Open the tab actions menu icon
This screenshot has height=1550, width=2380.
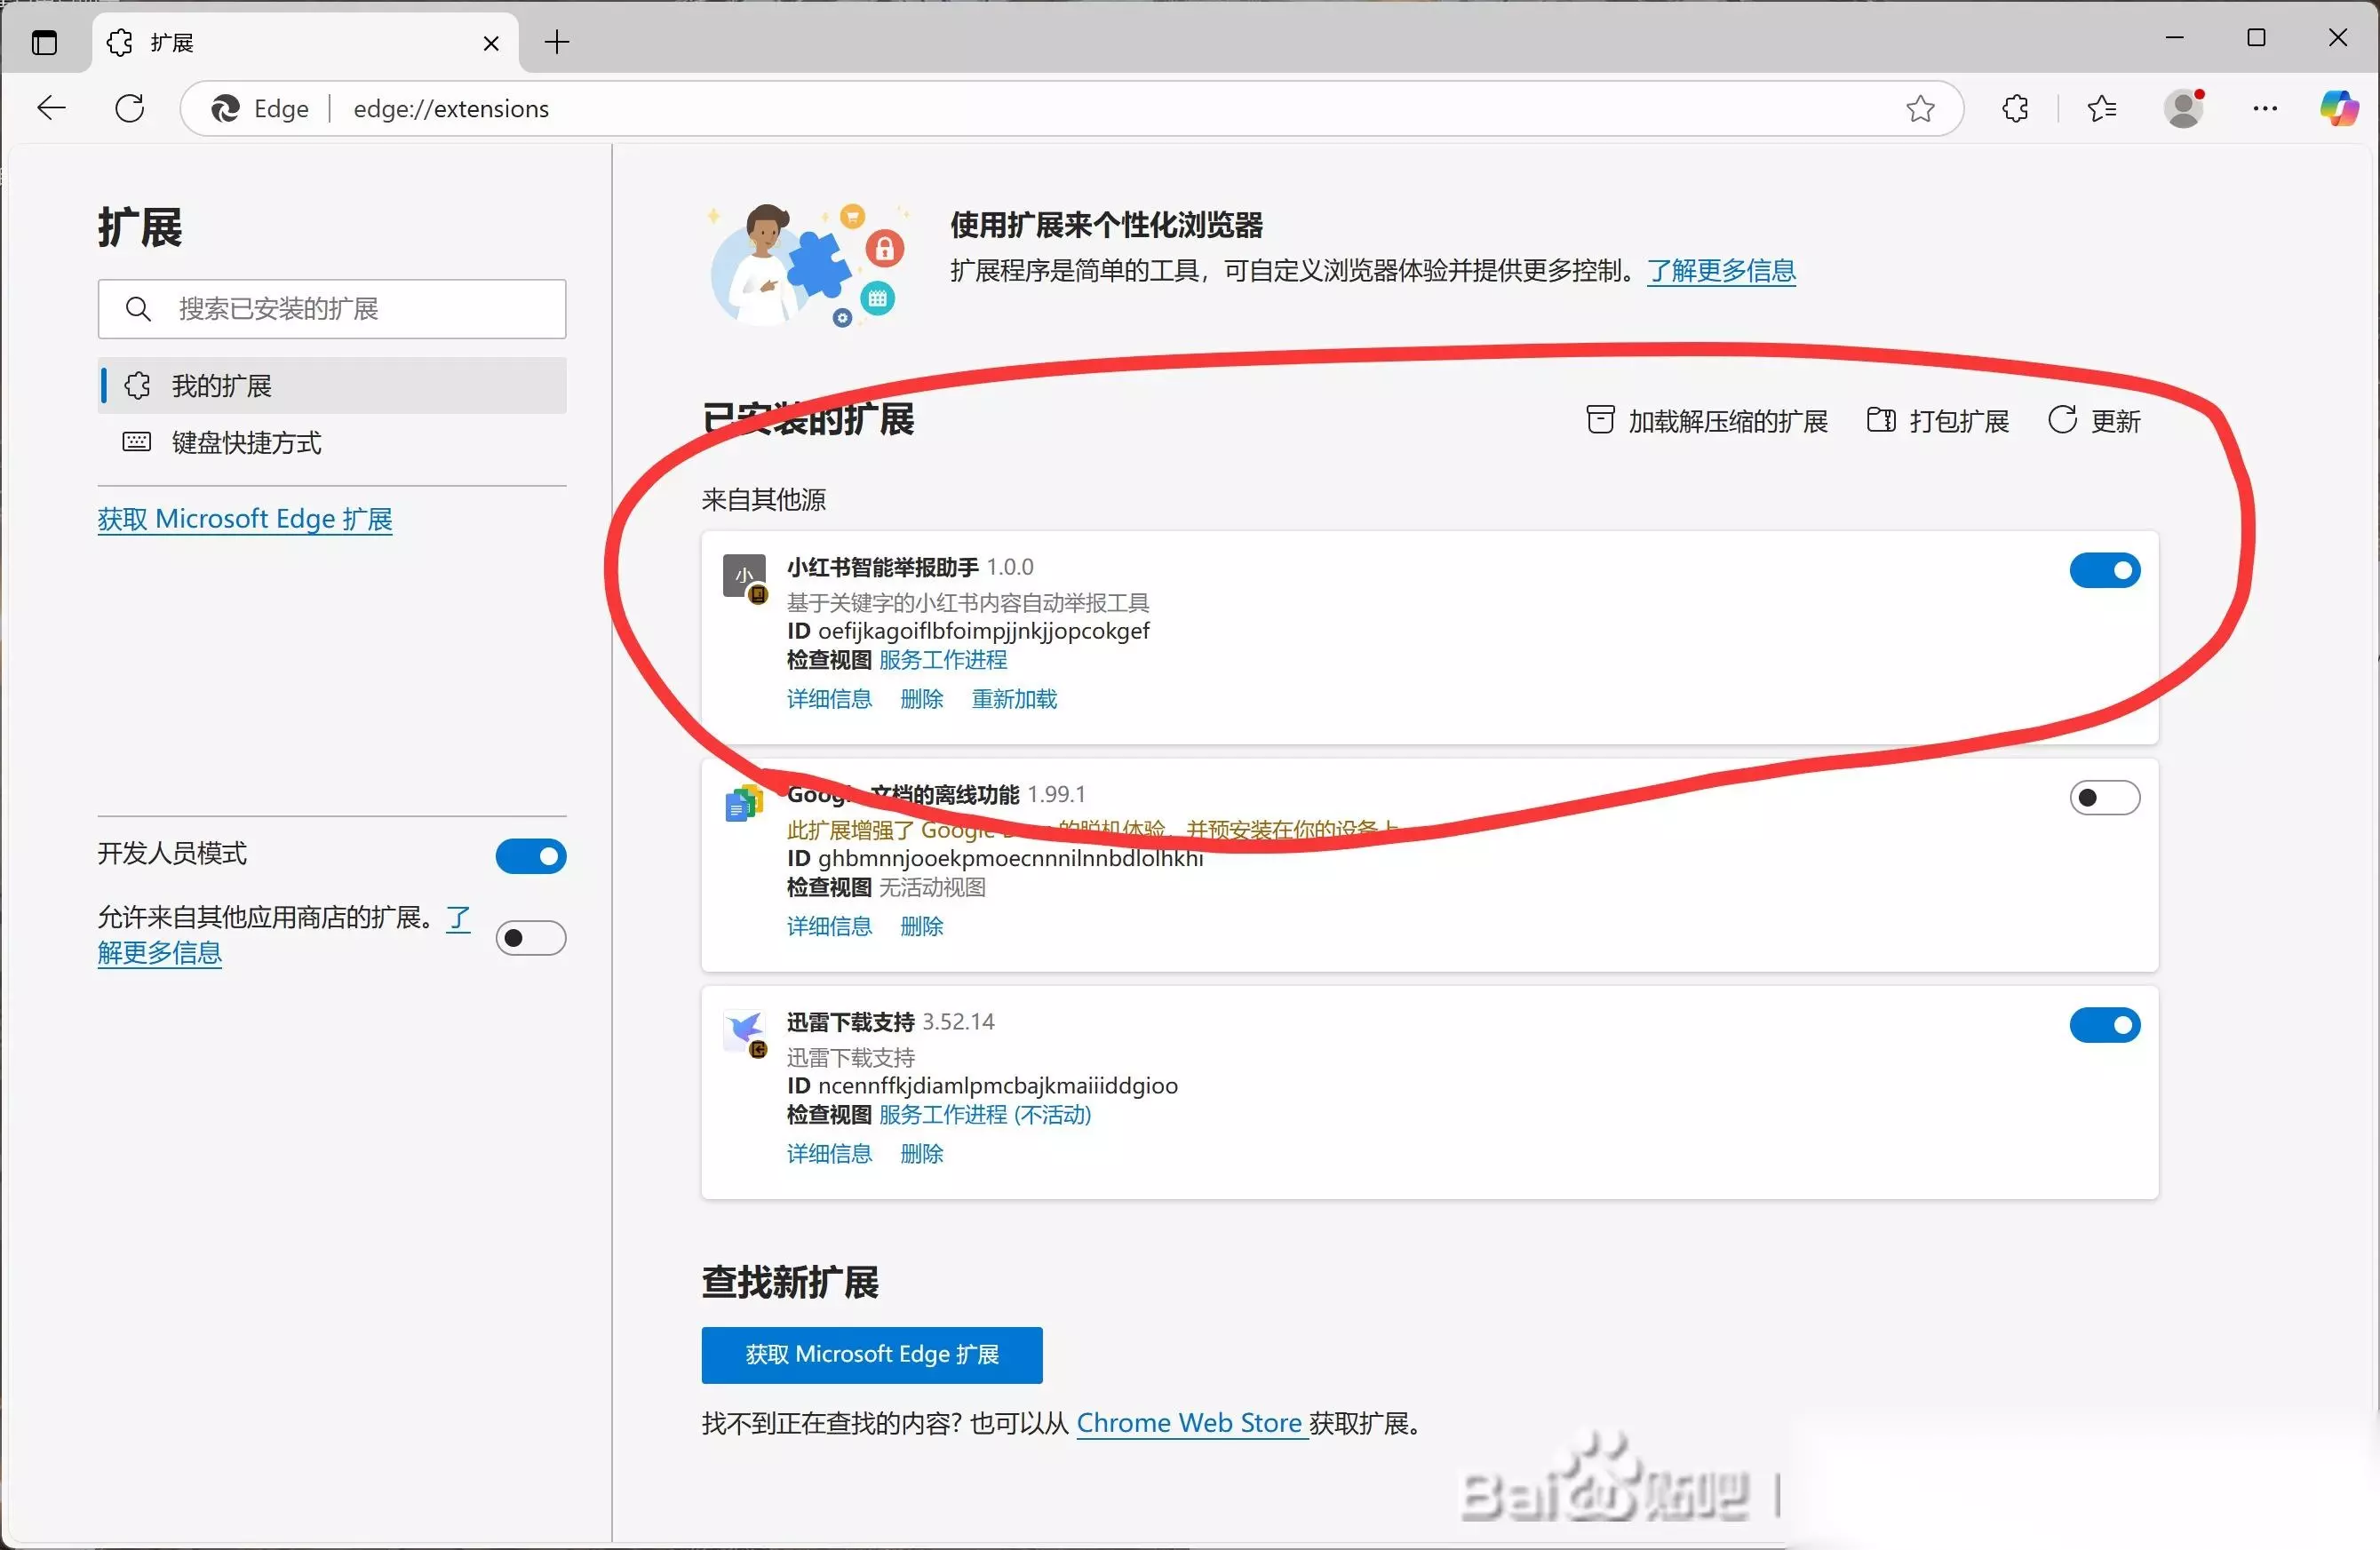[x=45, y=42]
